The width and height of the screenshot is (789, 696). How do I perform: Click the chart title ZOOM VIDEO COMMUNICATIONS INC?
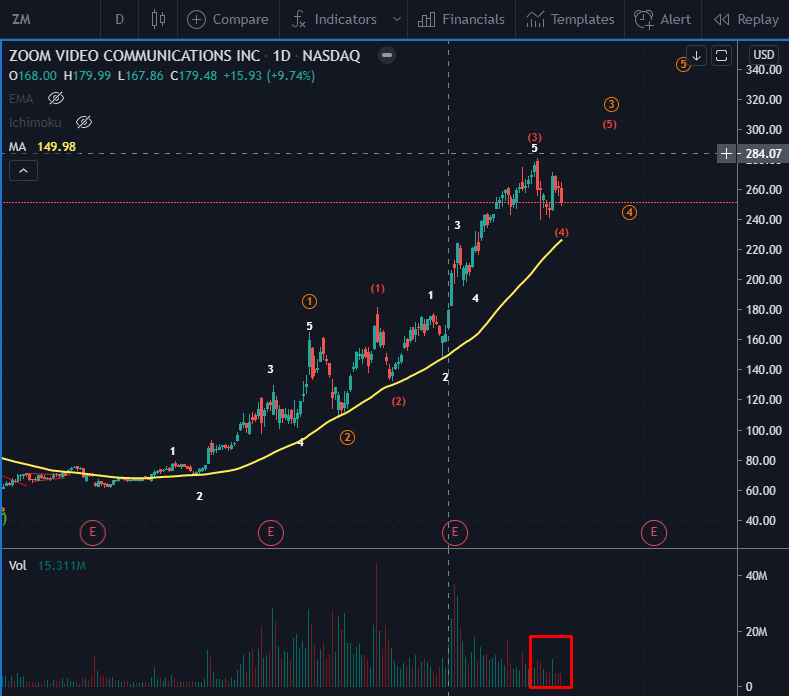click(134, 55)
